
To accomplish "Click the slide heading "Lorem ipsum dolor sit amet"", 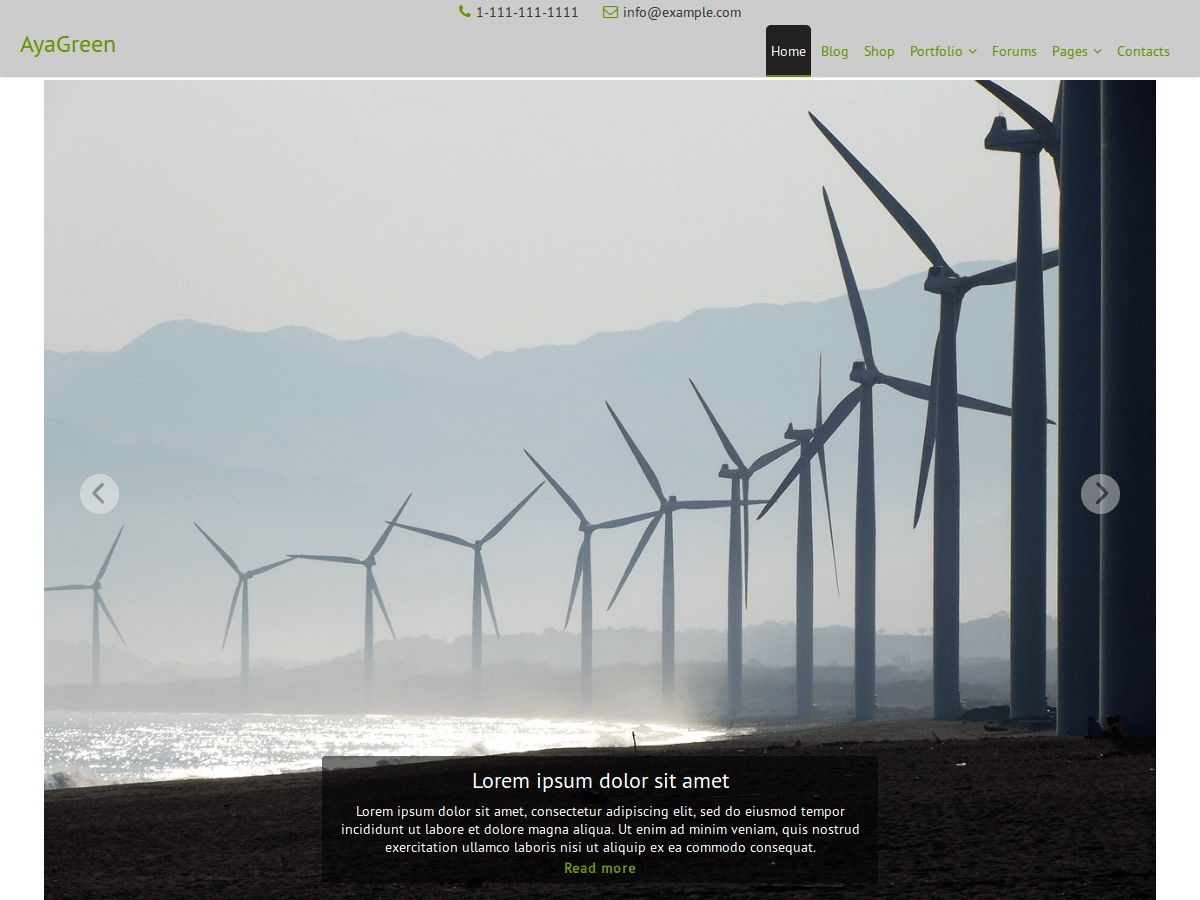I will [600, 781].
